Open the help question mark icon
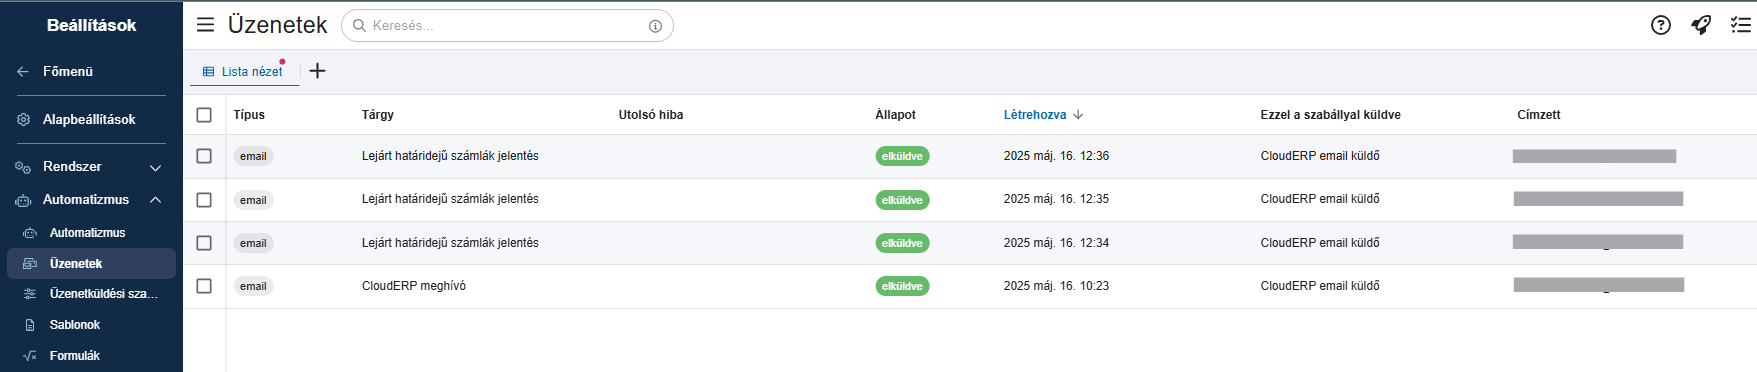 1661,25
